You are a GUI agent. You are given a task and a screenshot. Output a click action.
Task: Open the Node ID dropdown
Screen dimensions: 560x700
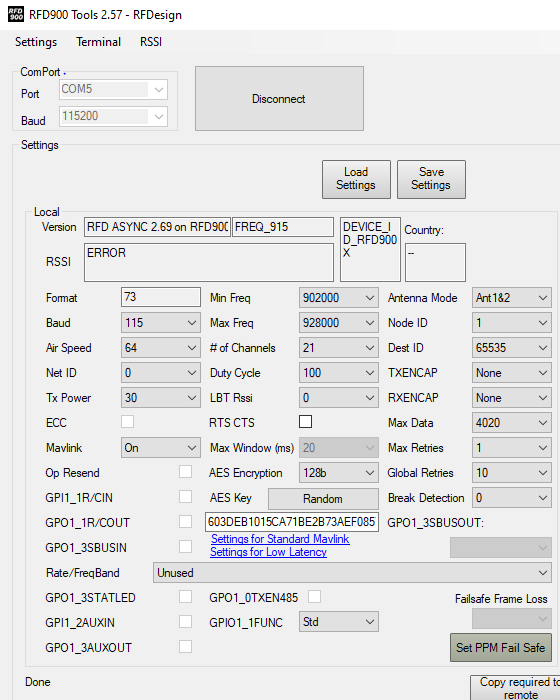[x=512, y=323]
